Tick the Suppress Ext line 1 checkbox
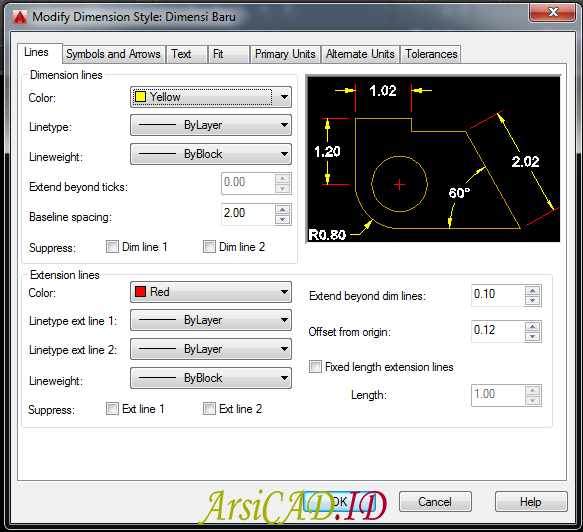583x532 pixels. [x=112, y=409]
